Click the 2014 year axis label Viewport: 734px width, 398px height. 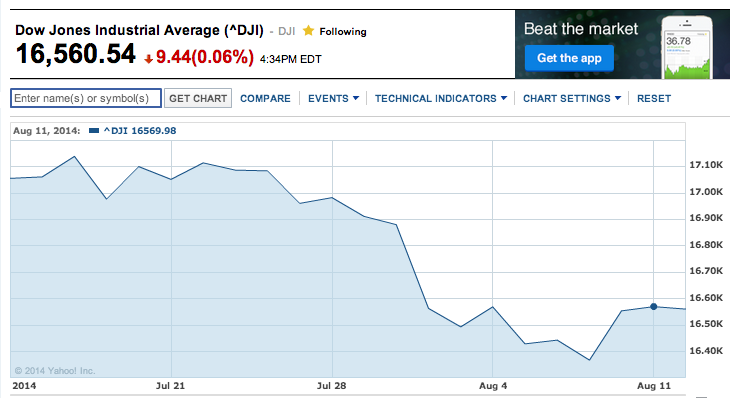(24, 386)
